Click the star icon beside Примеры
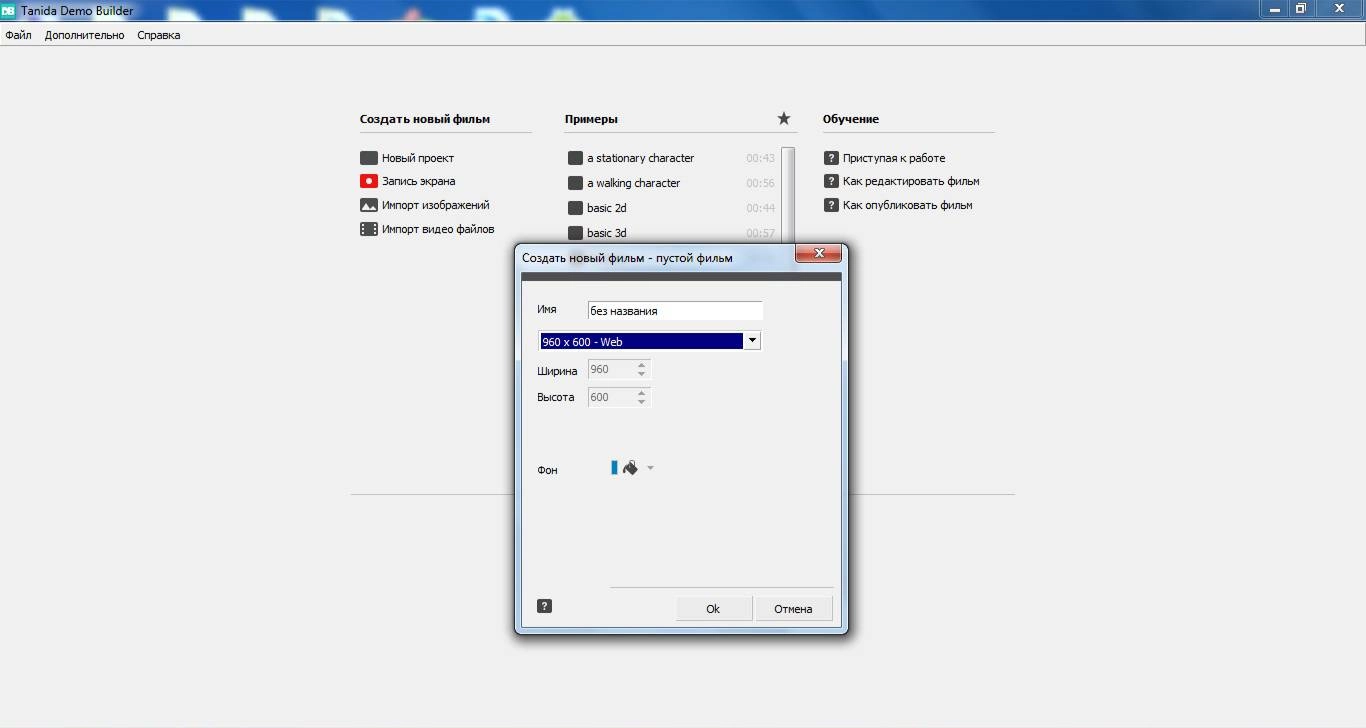This screenshot has width=1366, height=728. point(784,118)
